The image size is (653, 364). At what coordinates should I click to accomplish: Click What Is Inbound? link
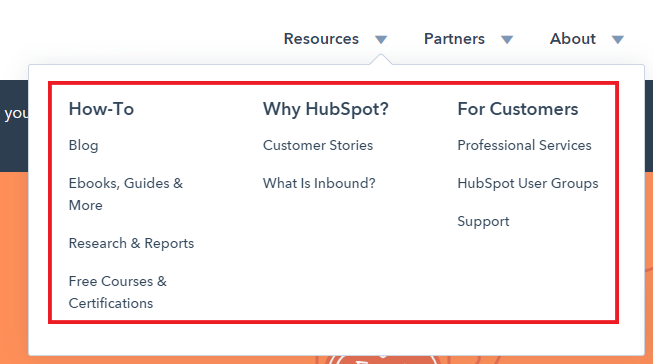coord(319,183)
